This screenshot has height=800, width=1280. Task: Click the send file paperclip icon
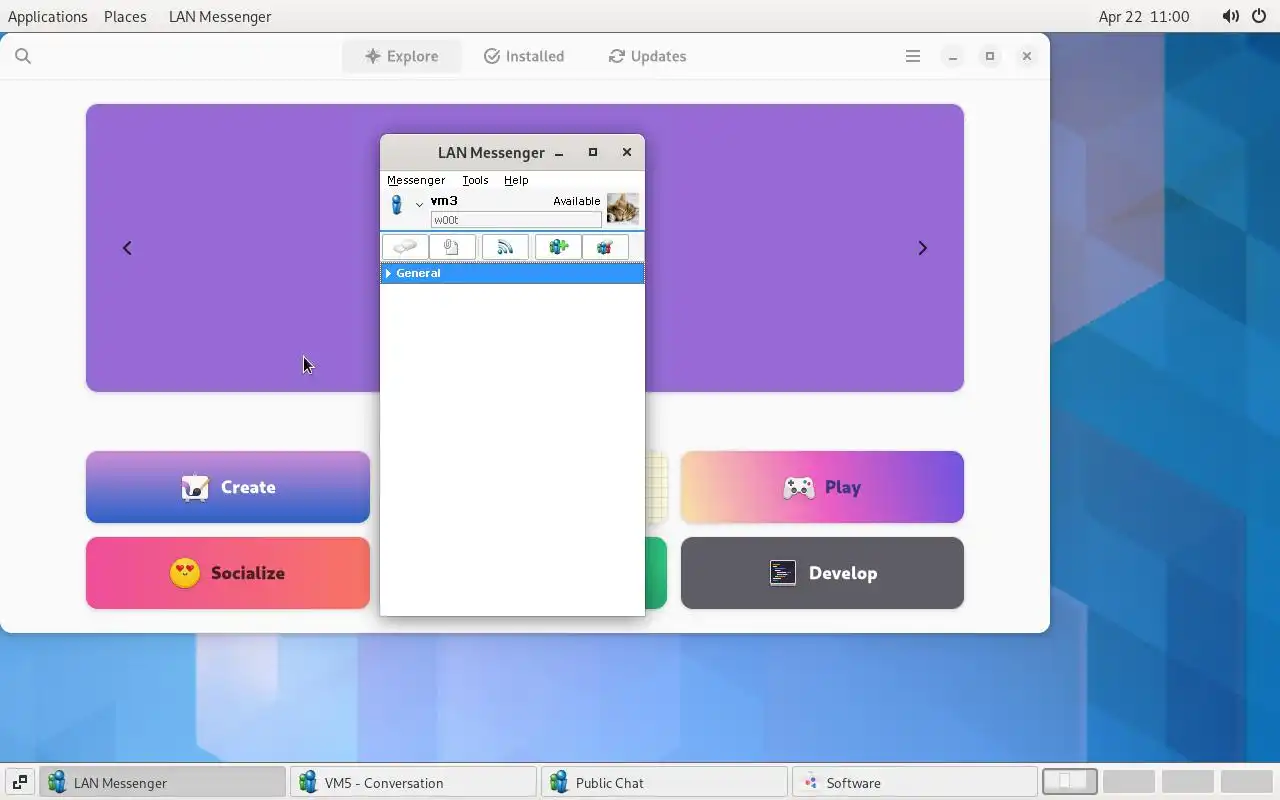(452, 247)
